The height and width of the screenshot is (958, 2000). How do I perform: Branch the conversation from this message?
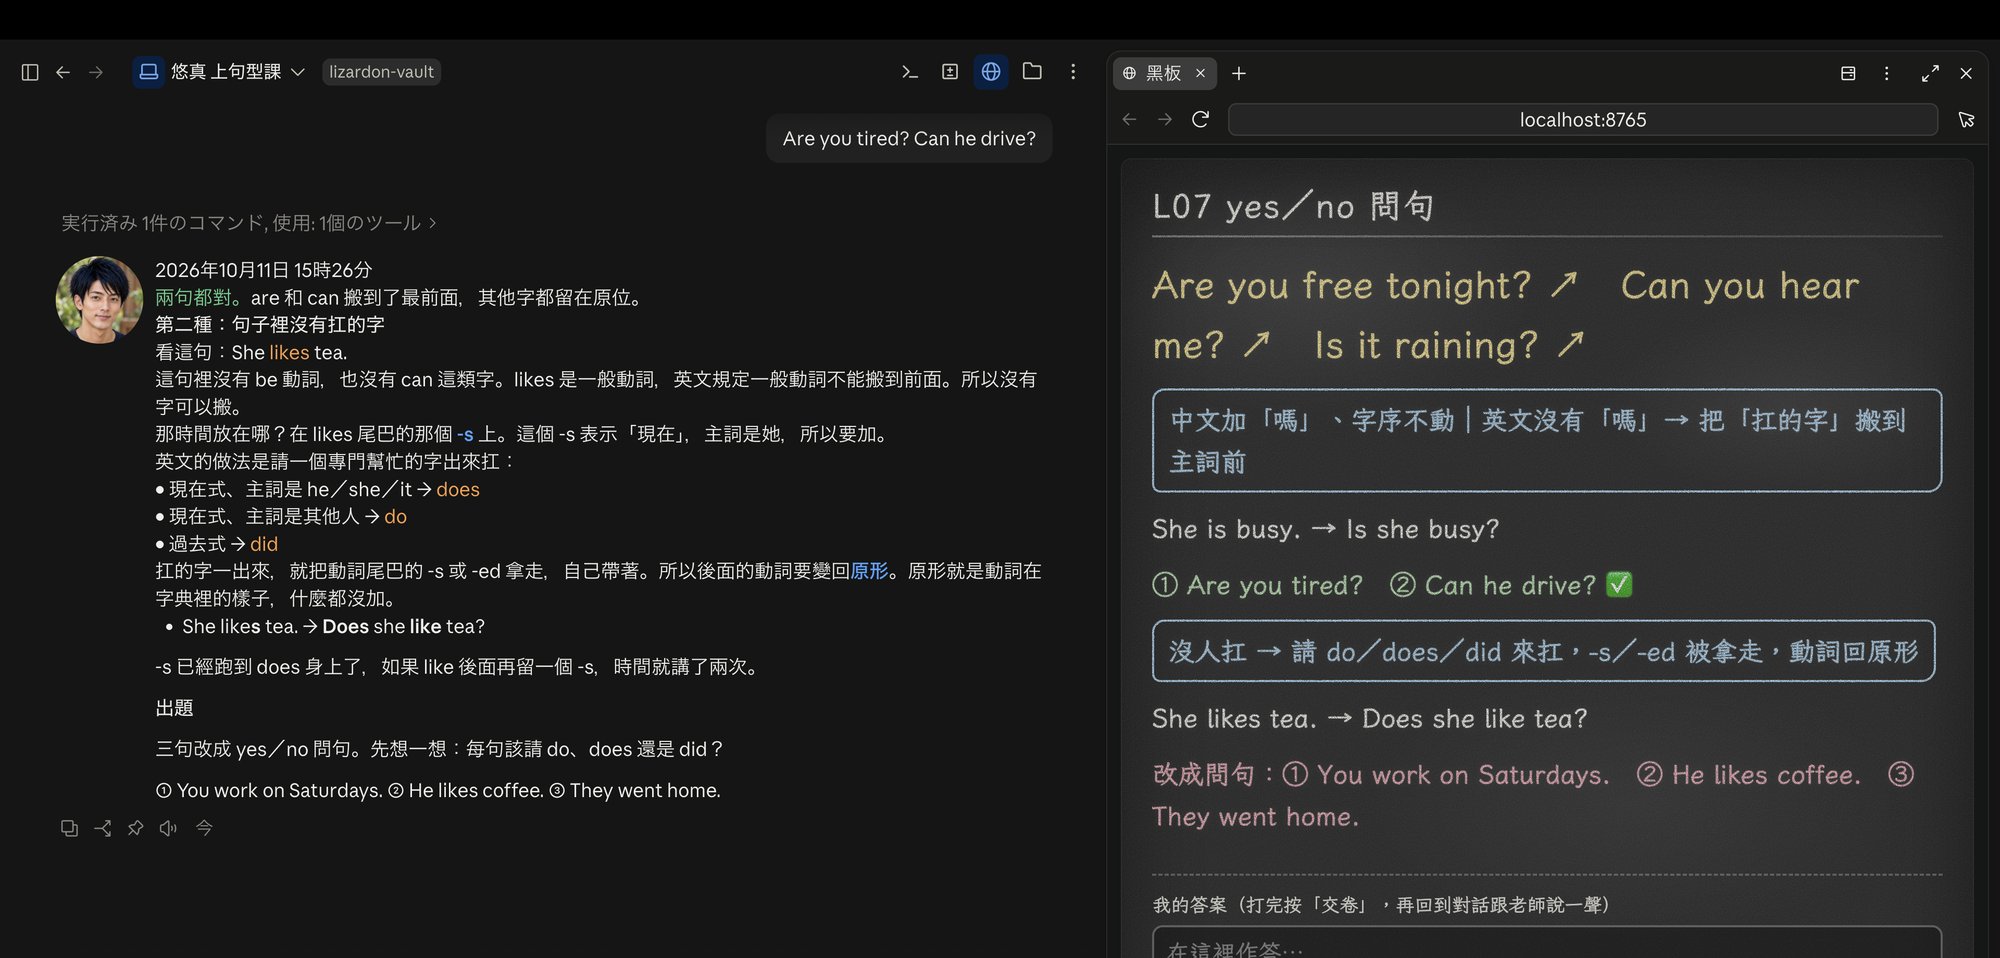[102, 828]
